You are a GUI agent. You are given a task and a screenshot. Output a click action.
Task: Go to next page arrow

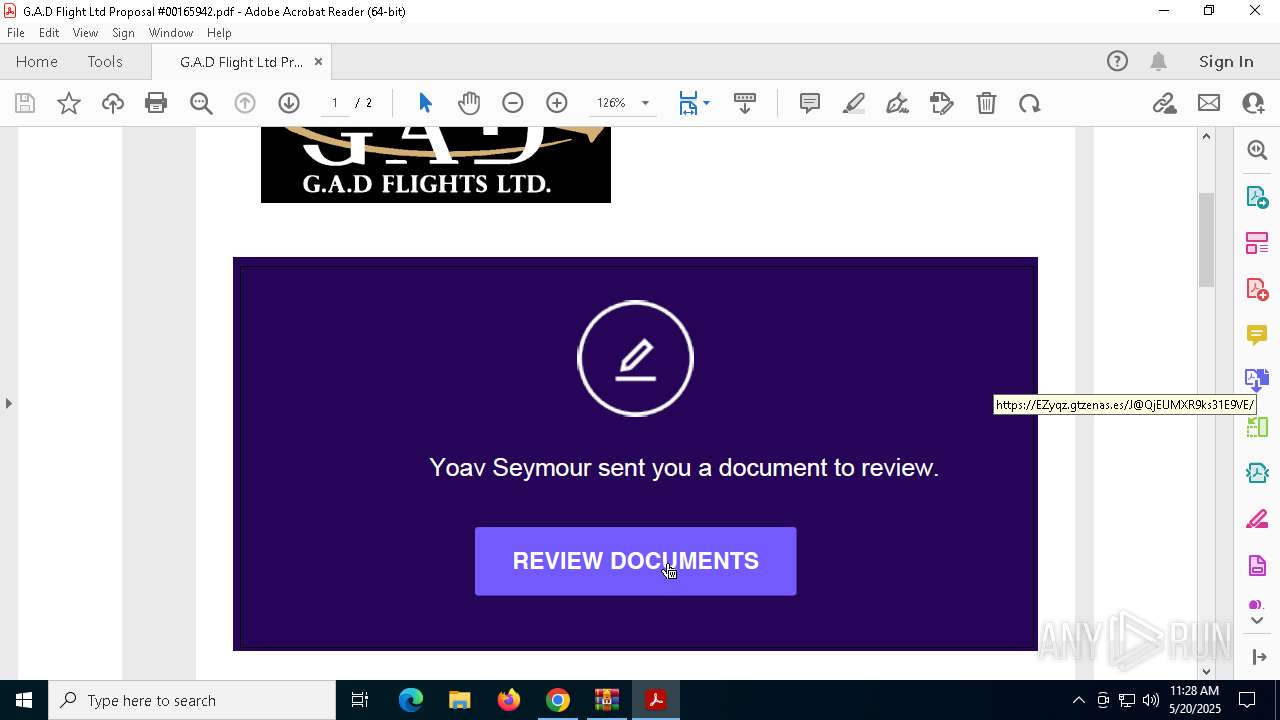[289, 103]
